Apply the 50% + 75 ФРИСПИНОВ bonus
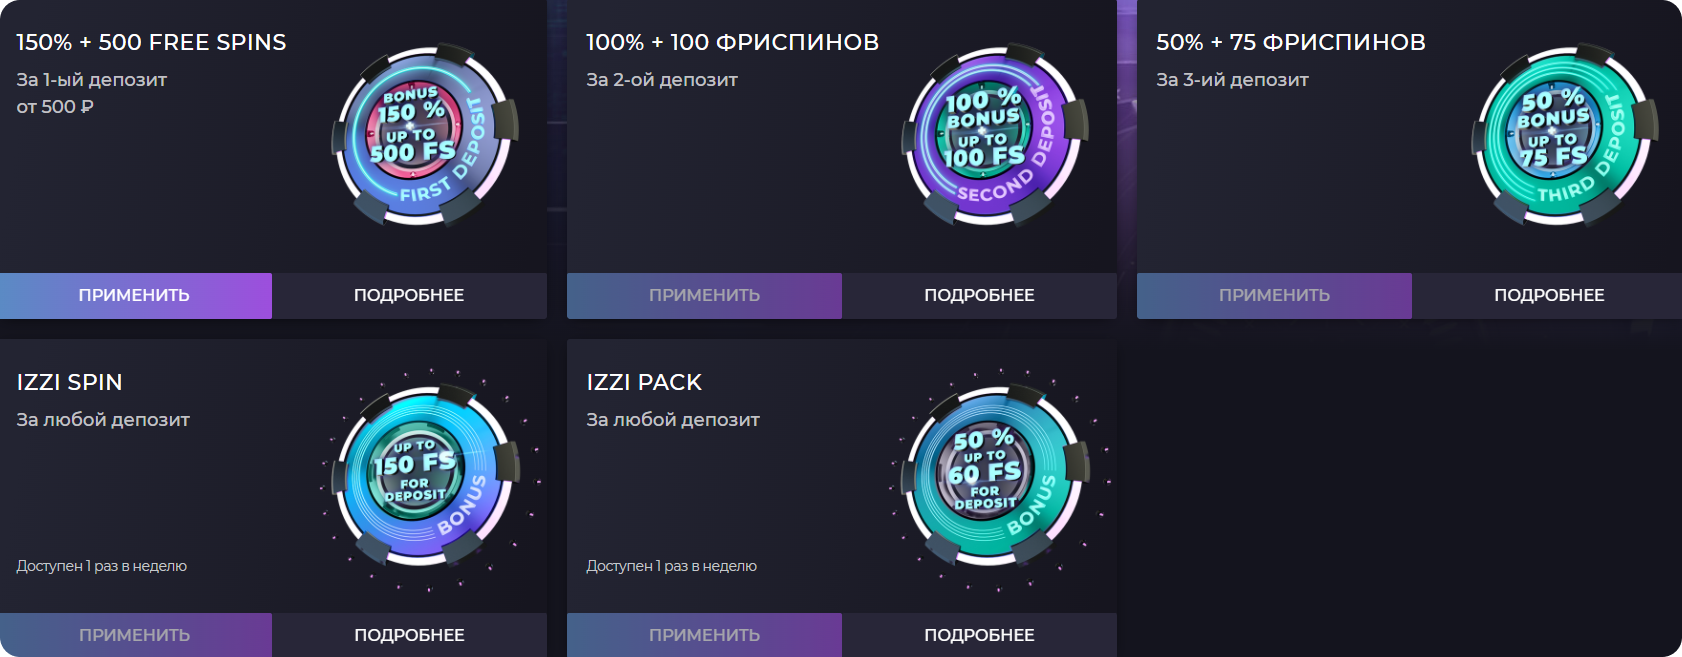Viewport: 1682px width, 657px height. point(1274,295)
